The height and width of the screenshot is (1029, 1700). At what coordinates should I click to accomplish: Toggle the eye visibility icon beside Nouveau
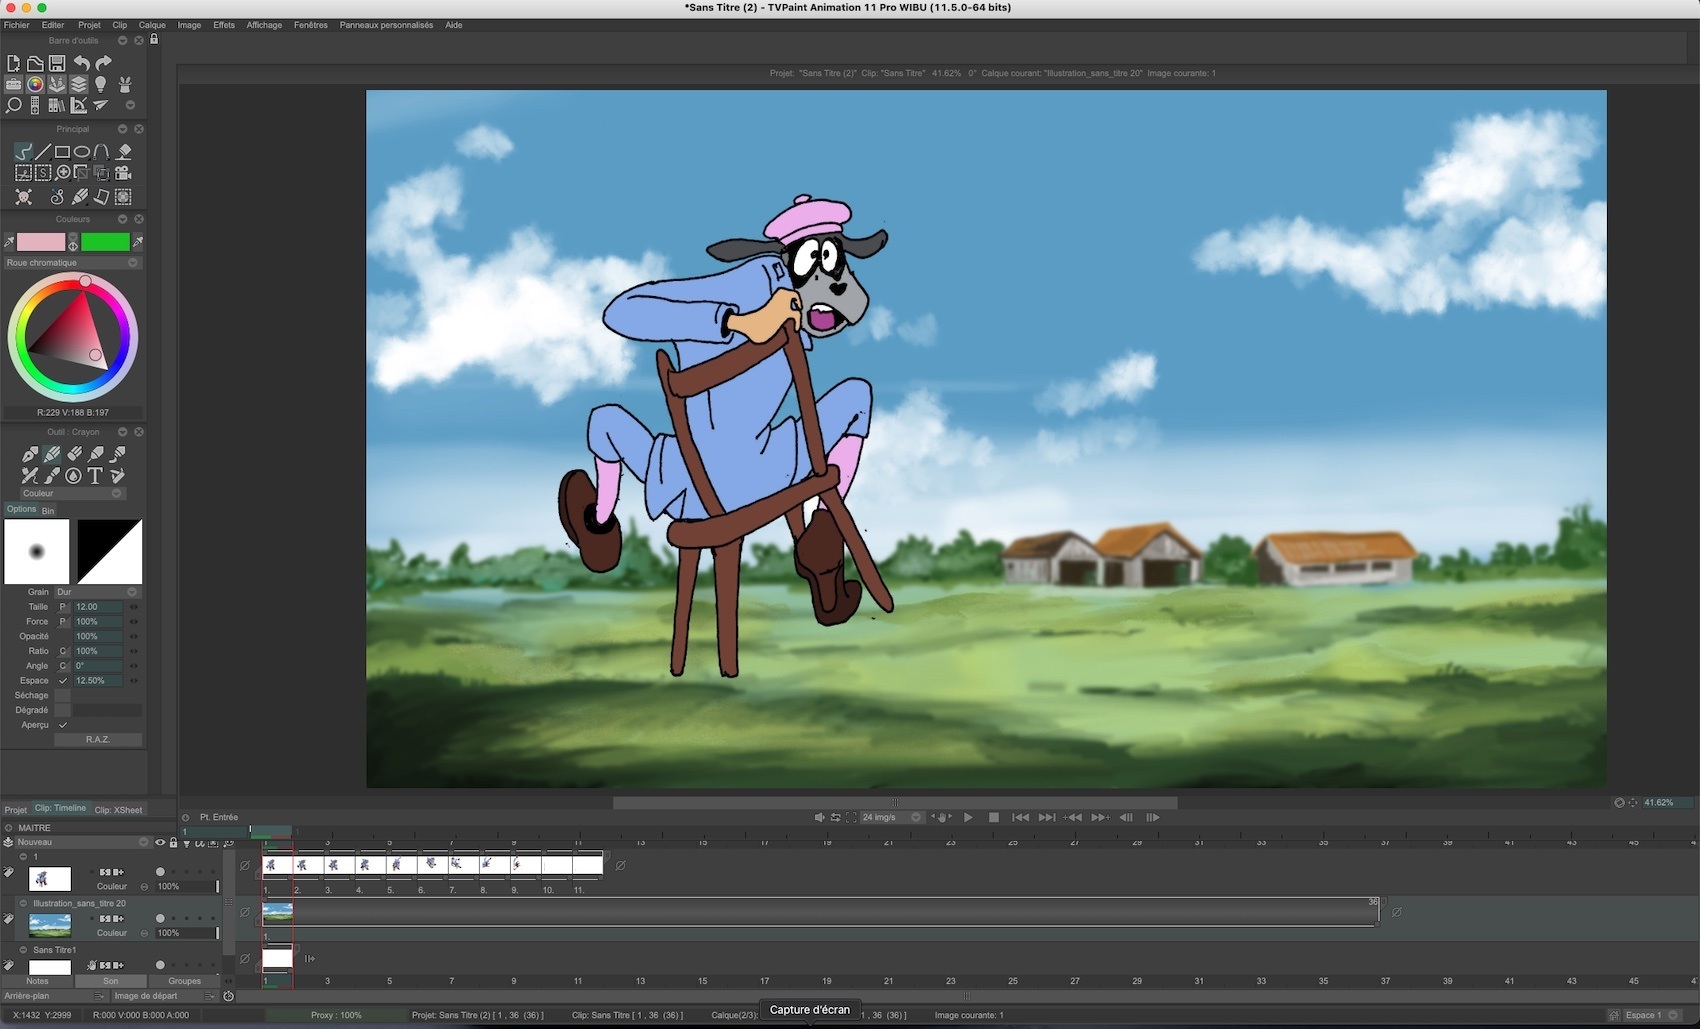pos(160,842)
